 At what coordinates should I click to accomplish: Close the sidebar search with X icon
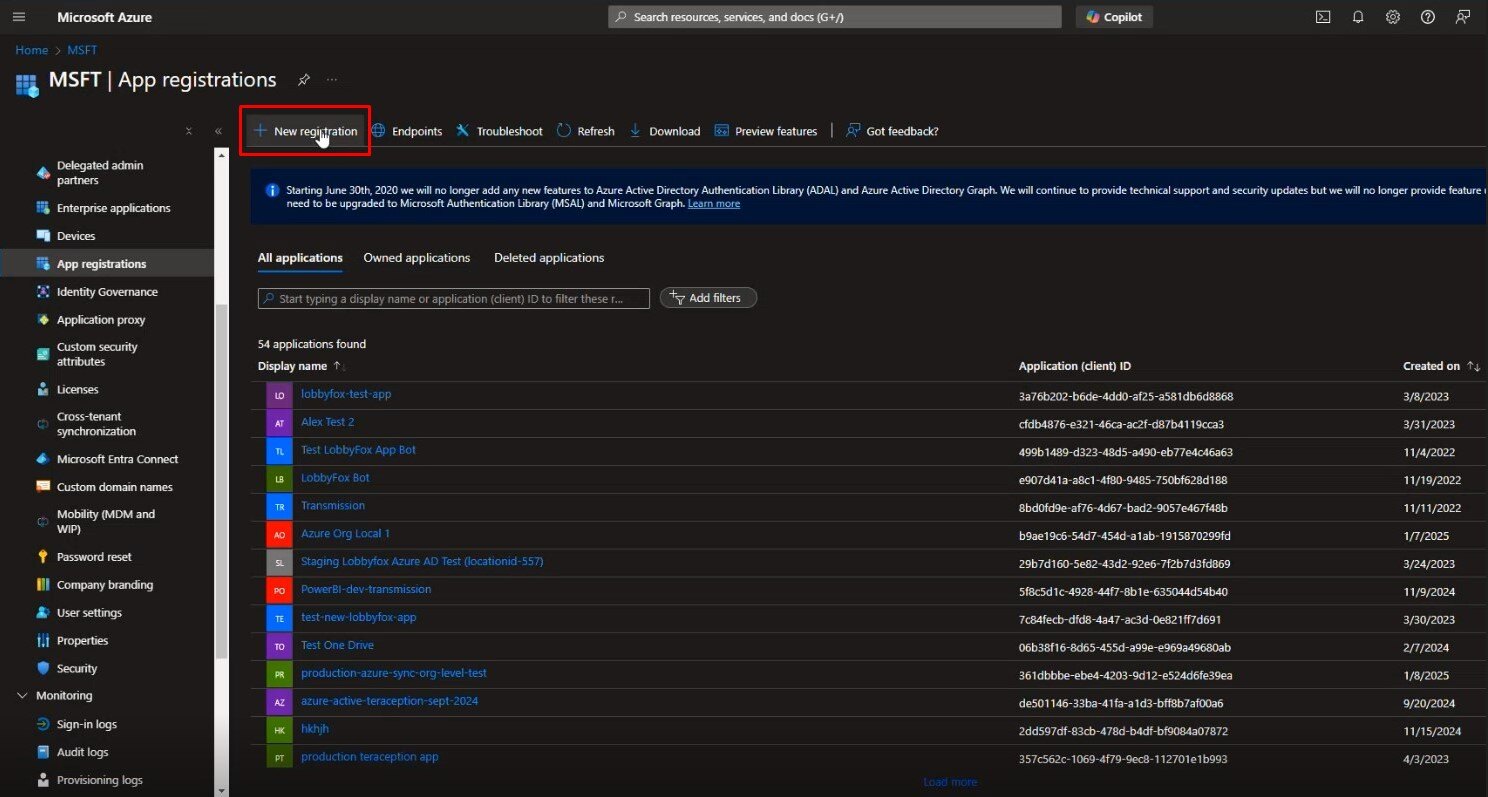point(189,131)
